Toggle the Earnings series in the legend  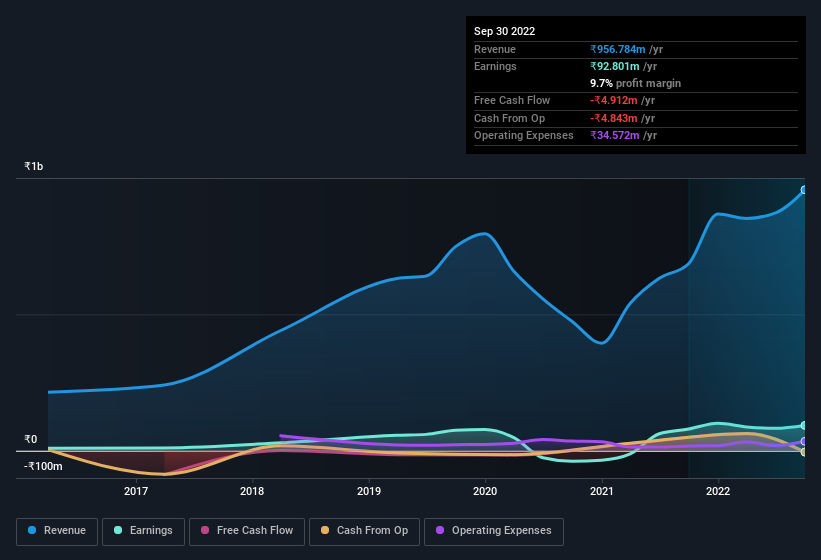[x=143, y=531]
